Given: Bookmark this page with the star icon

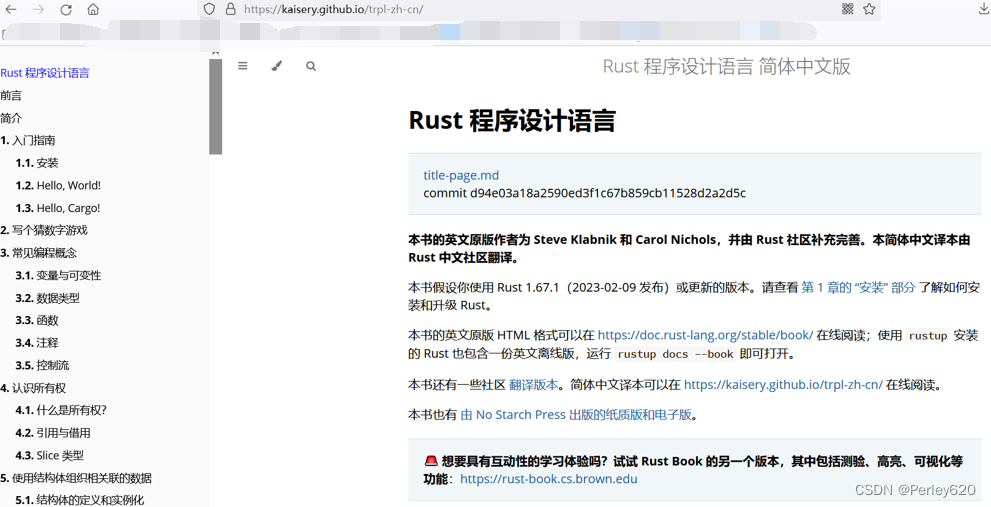Looking at the screenshot, I should 870,9.
